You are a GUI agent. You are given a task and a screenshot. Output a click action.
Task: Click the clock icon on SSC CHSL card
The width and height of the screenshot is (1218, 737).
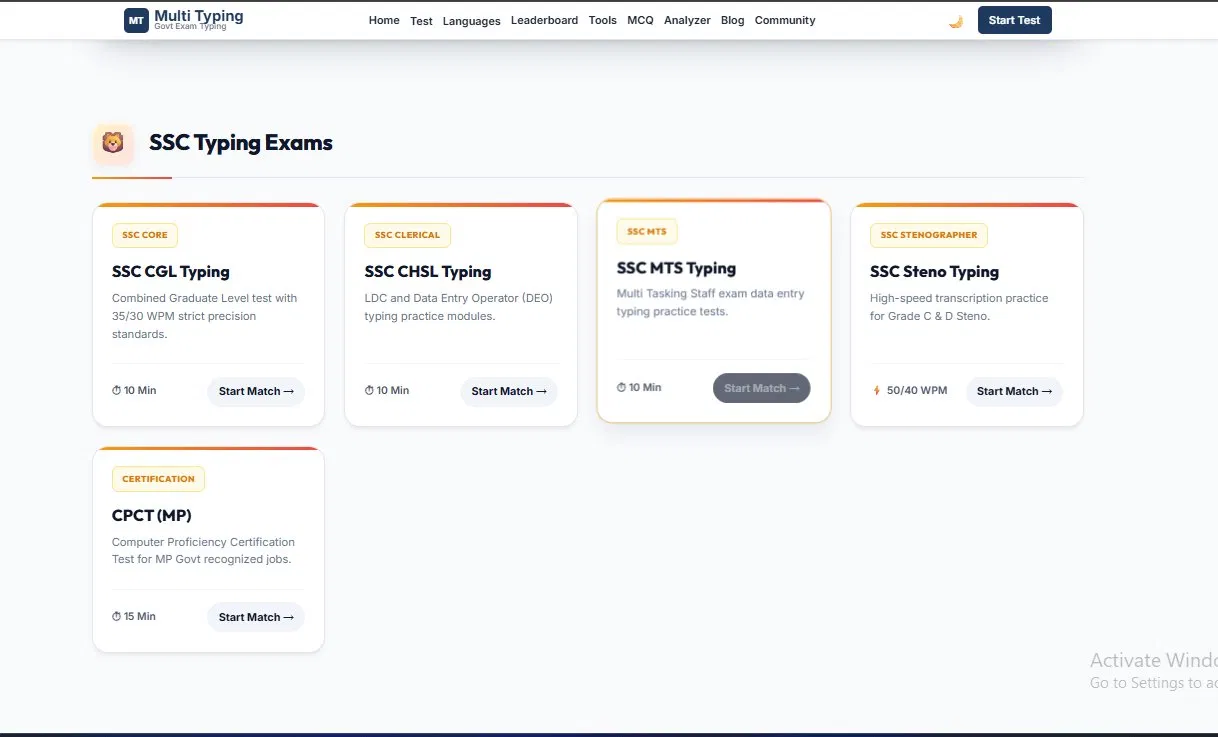[x=369, y=390]
